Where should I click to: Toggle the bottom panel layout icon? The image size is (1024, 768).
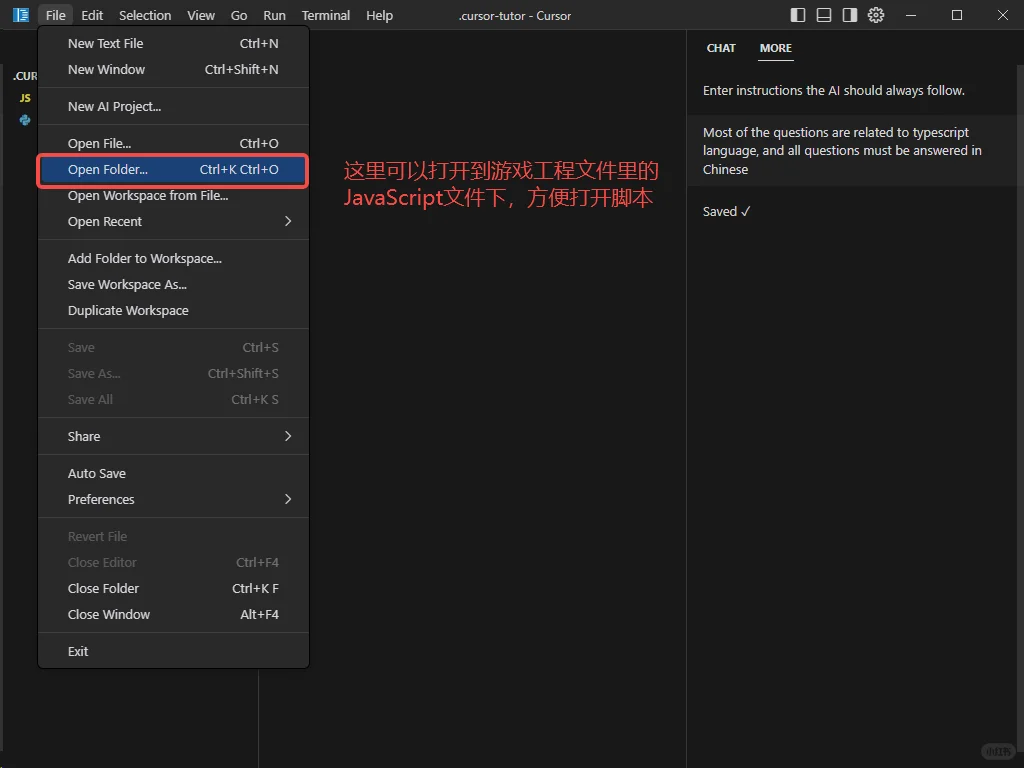[824, 15]
